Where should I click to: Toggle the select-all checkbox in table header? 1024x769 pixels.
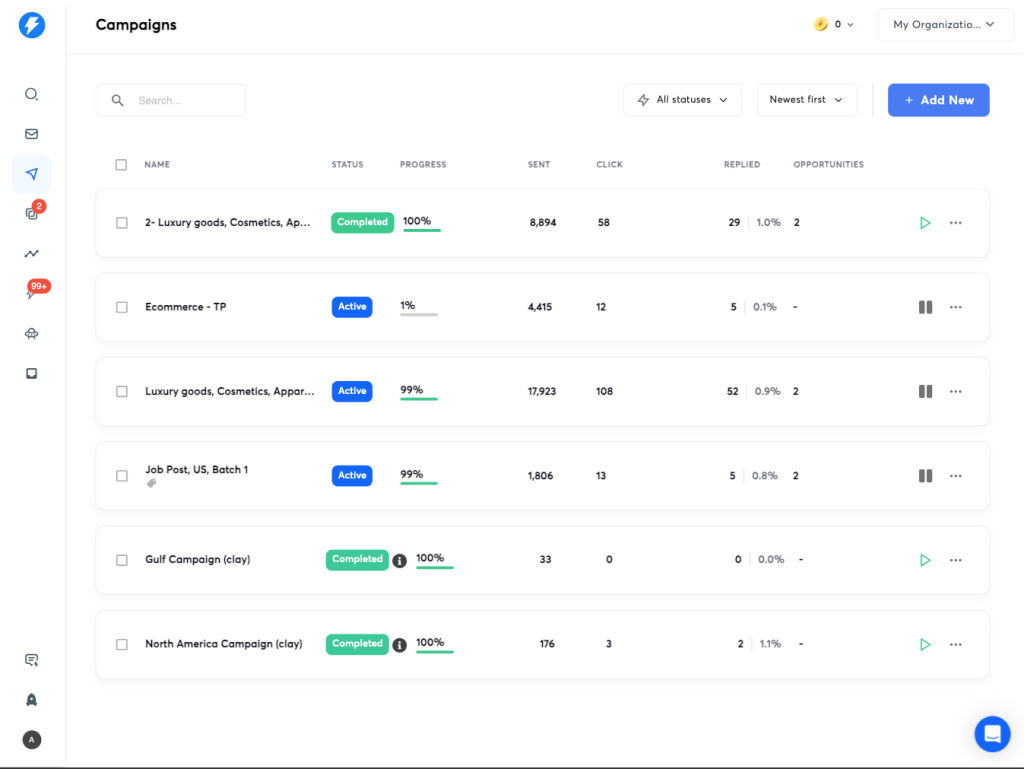[121, 165]
